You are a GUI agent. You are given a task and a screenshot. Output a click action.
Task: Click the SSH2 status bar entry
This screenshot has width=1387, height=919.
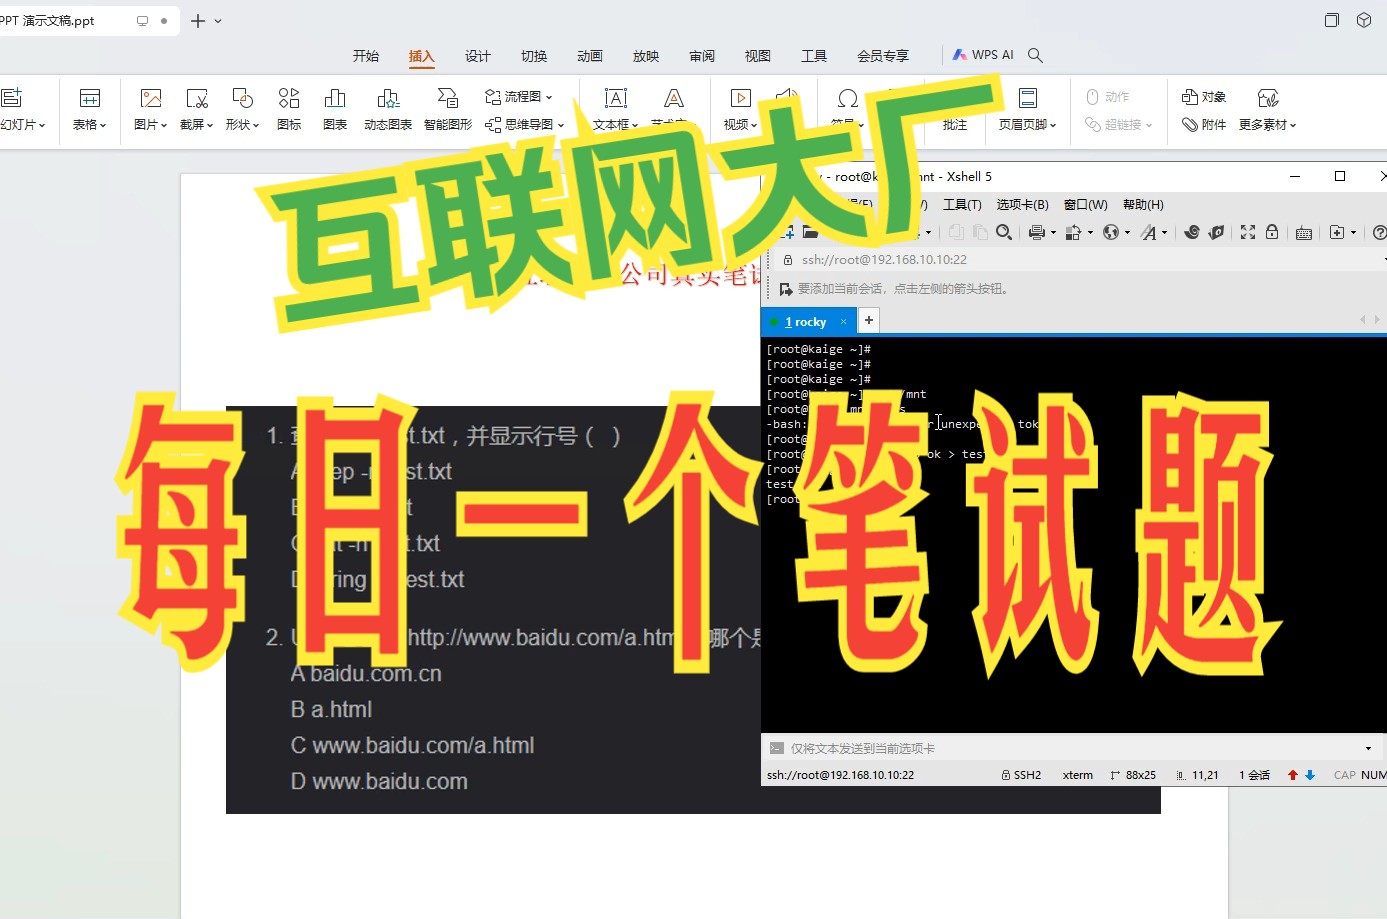click(1021, 775)
